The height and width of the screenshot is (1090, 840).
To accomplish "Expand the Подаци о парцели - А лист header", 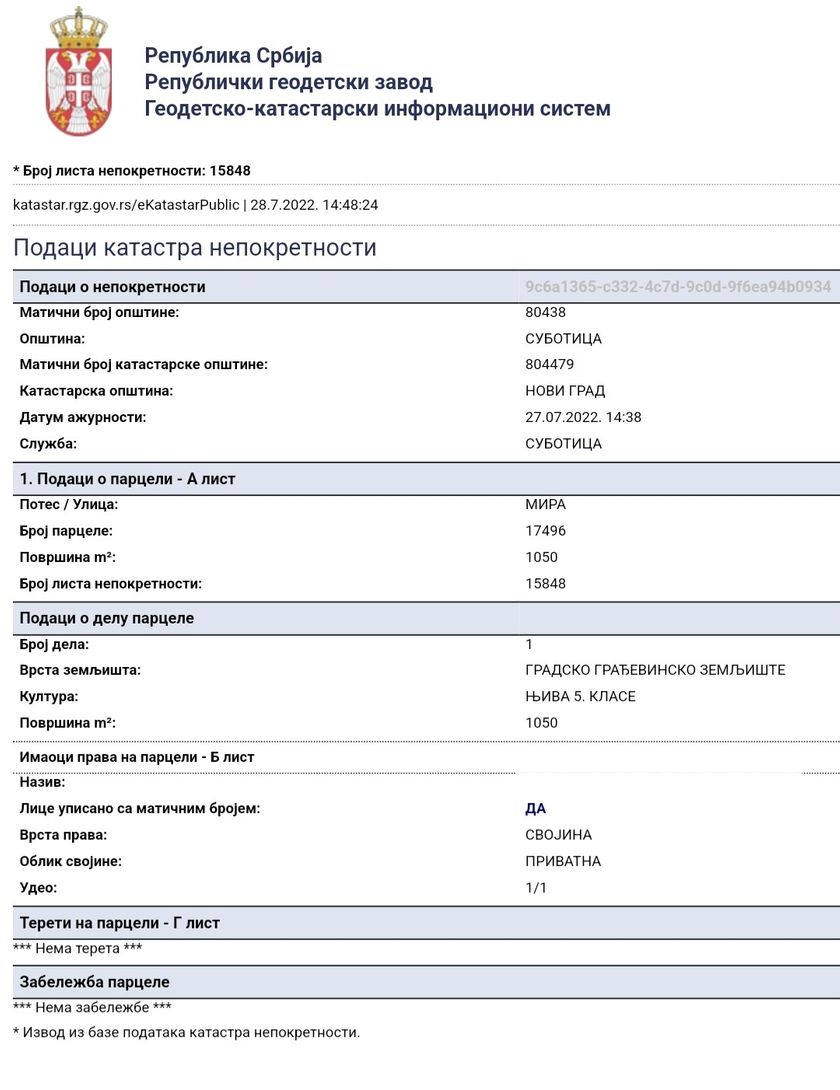I will (x=127, y=479).
